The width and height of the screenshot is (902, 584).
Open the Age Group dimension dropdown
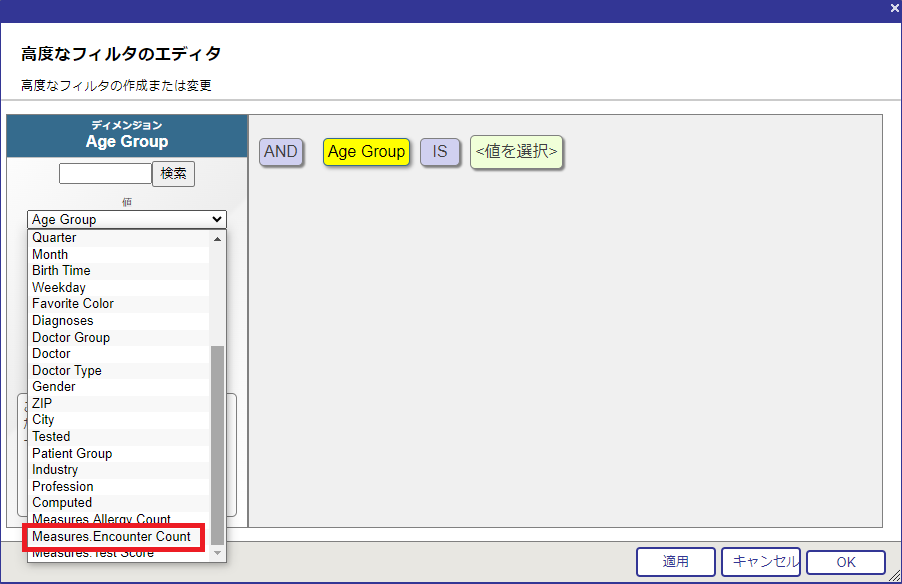point(127,219)
